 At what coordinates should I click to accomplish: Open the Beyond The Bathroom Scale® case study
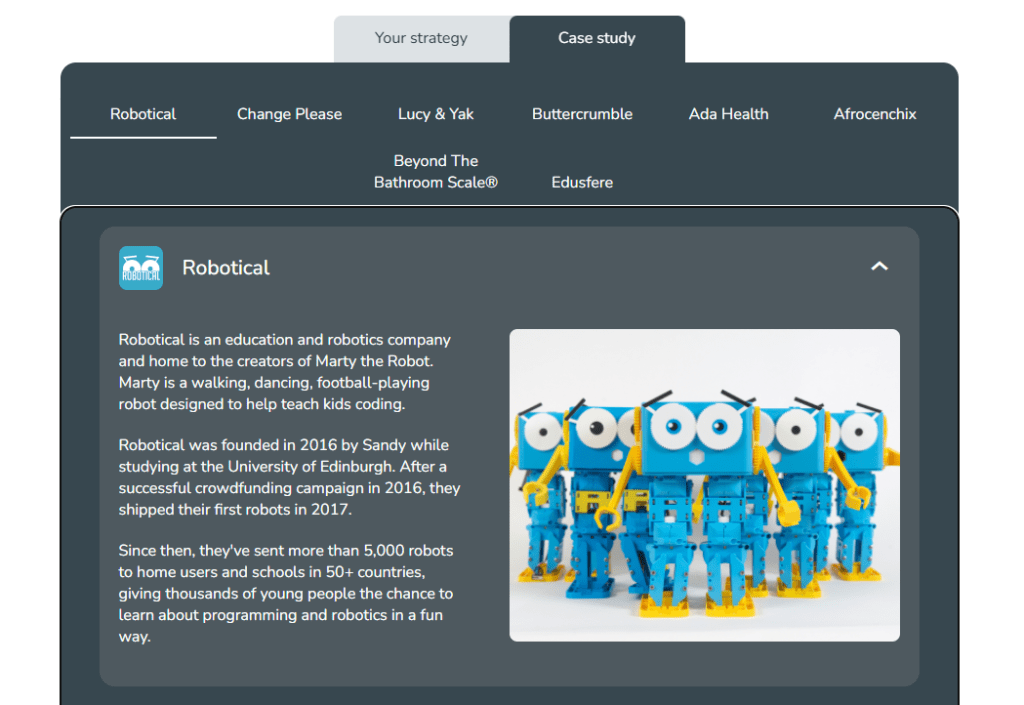pyautogui.click(x=435, y=171)
